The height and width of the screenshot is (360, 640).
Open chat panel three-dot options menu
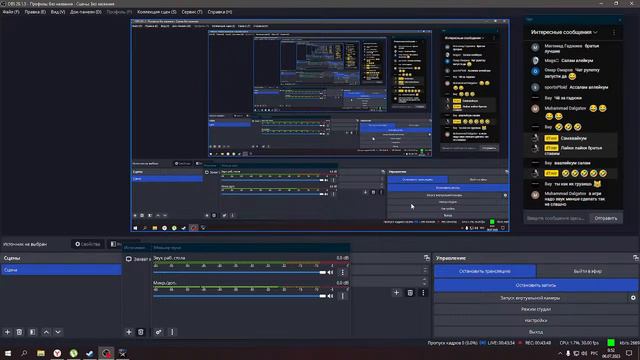point(614,32)
